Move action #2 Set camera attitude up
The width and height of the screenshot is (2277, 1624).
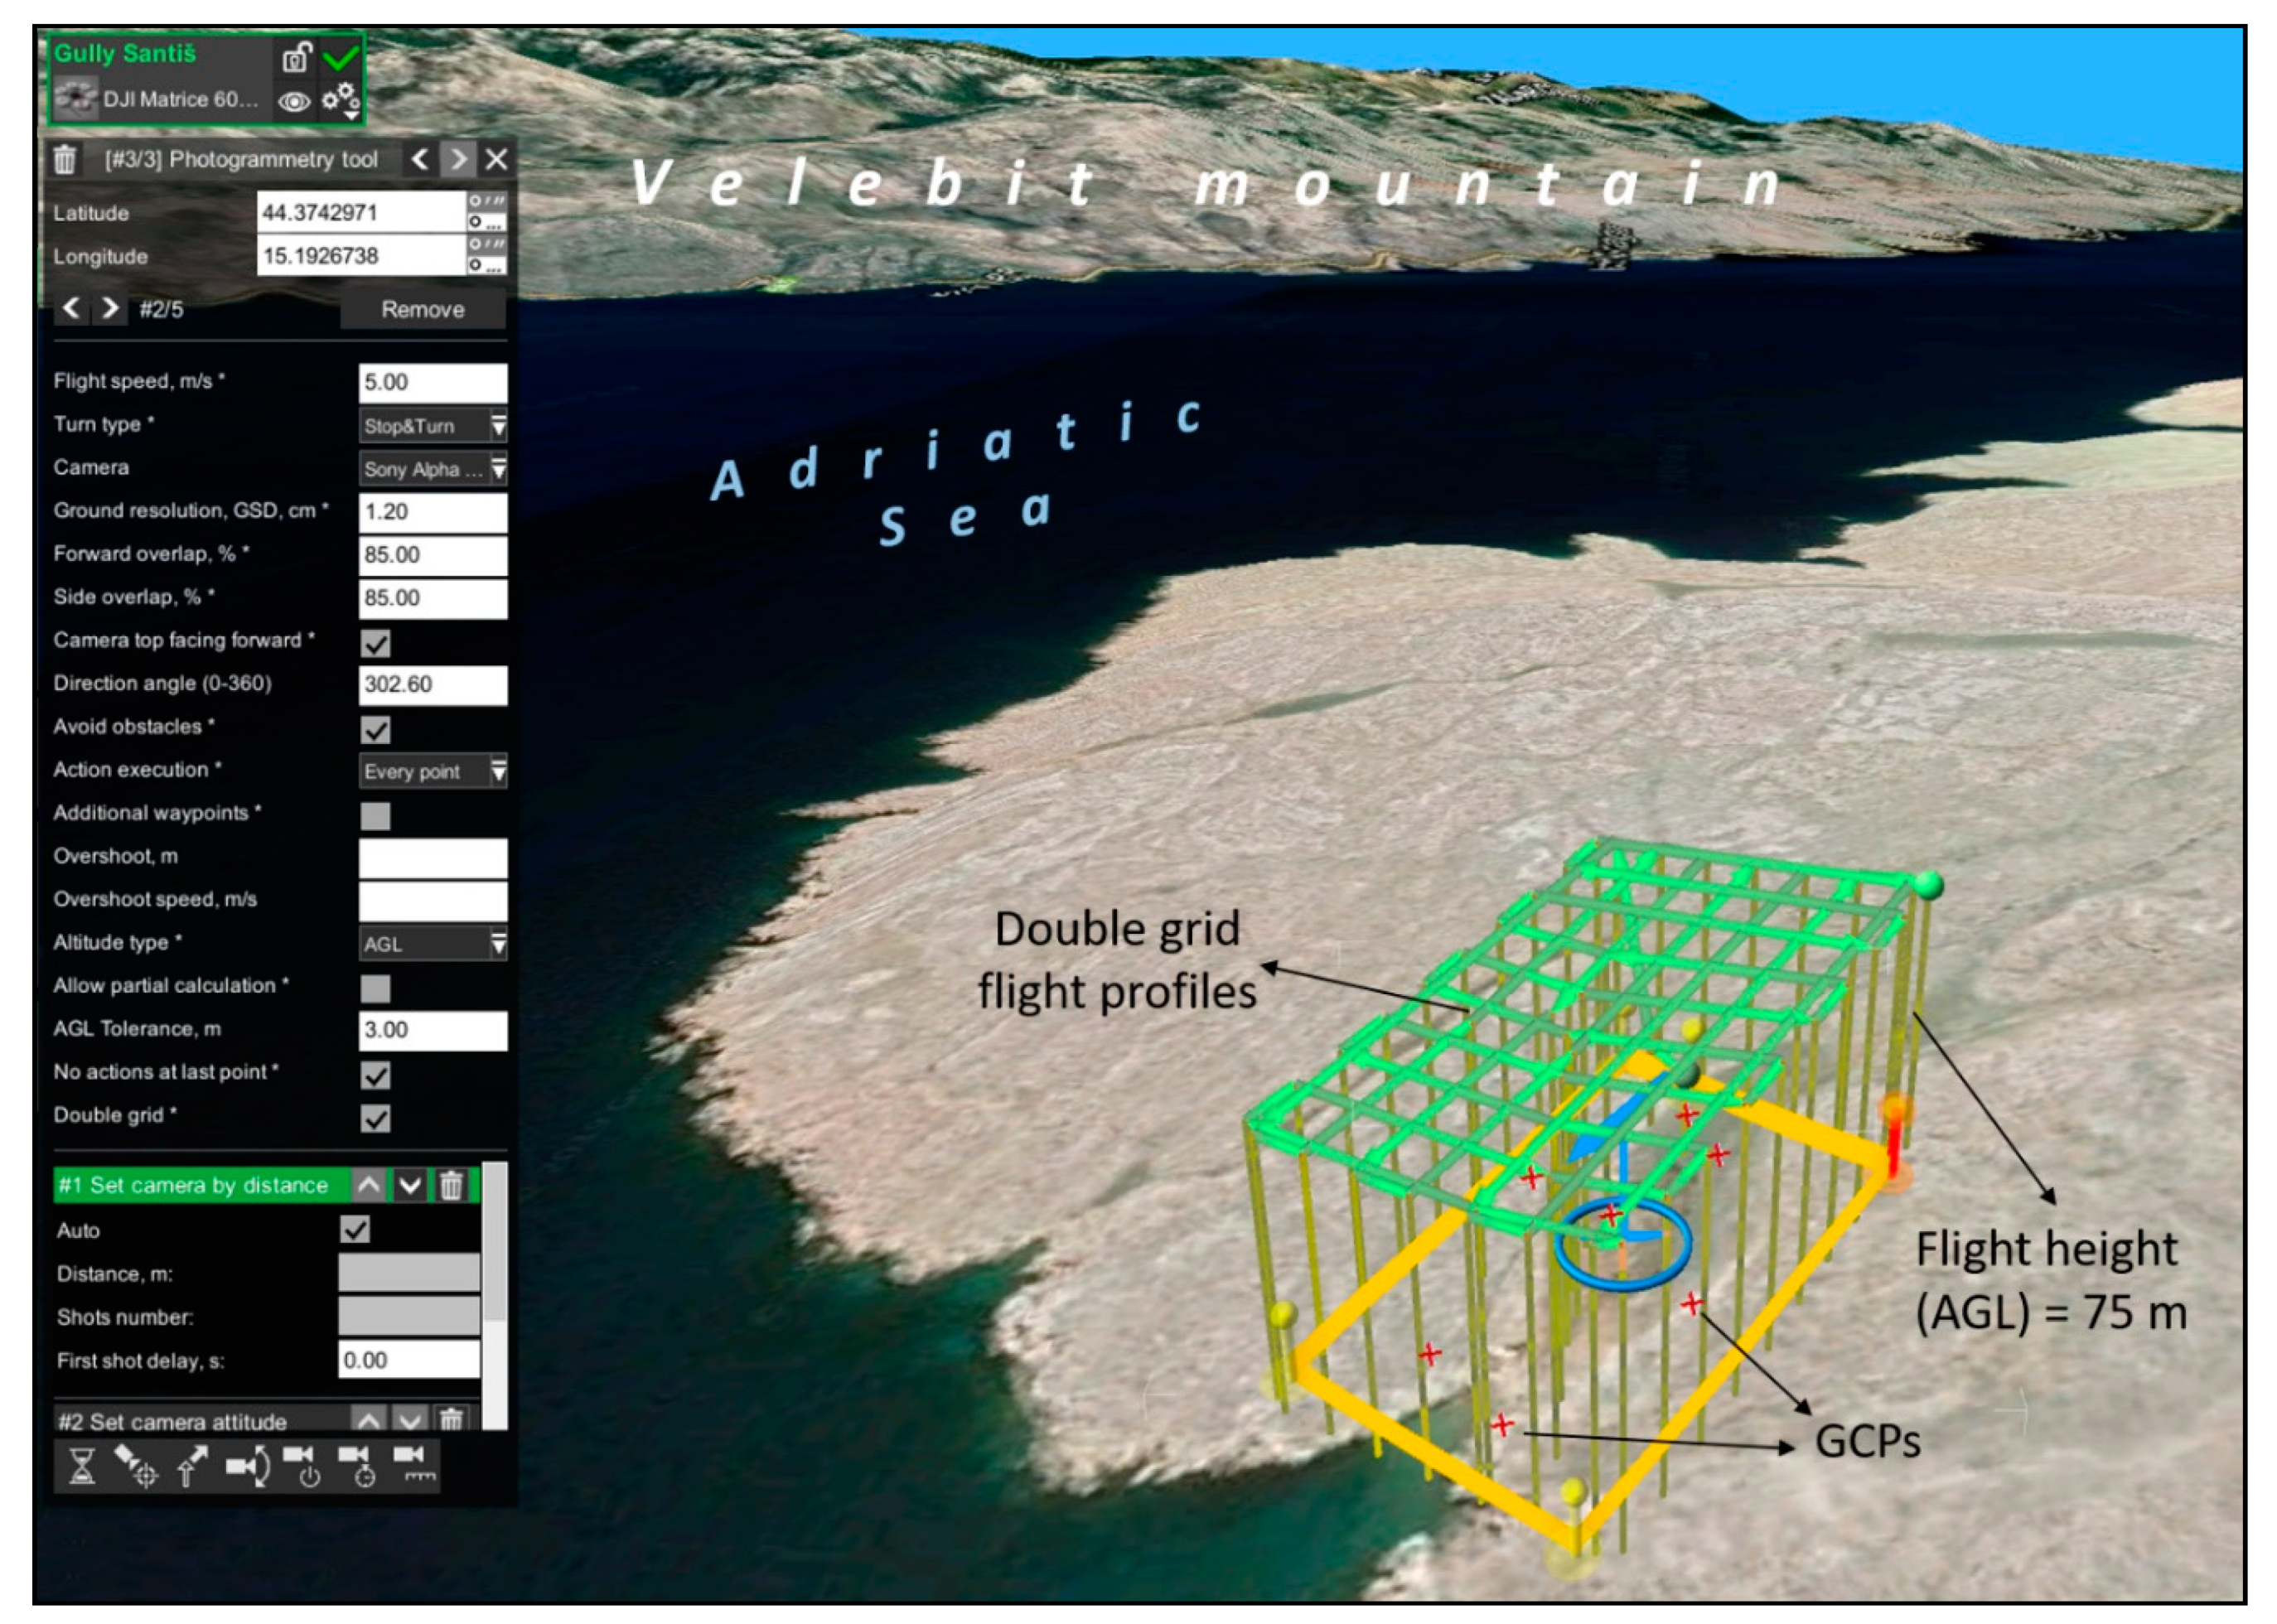pyautogui.click(x=369, y=1419)
